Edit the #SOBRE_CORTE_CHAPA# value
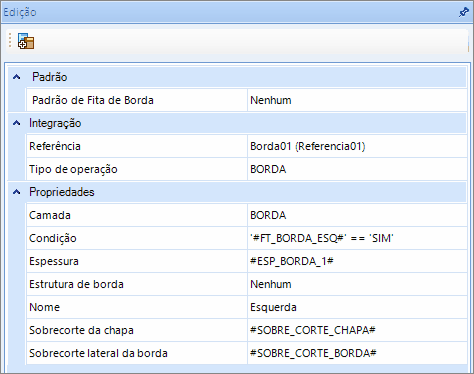The width and height of the screenshot is (474, 374). [357, 330]
